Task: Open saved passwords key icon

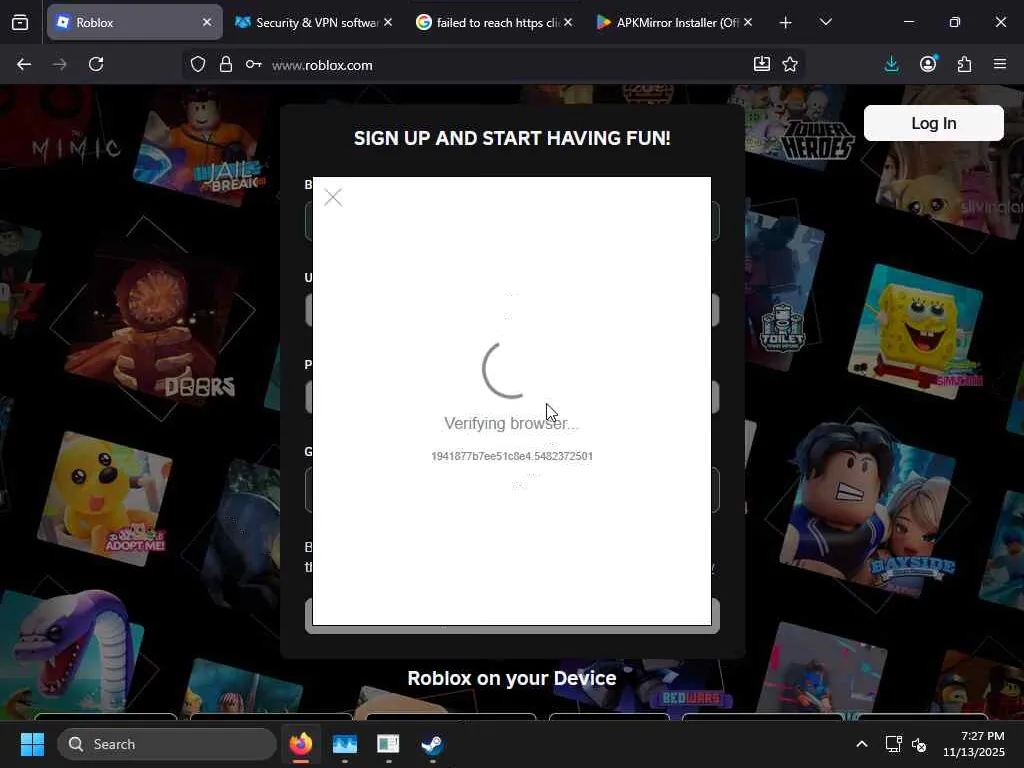Action: [253, 64]
